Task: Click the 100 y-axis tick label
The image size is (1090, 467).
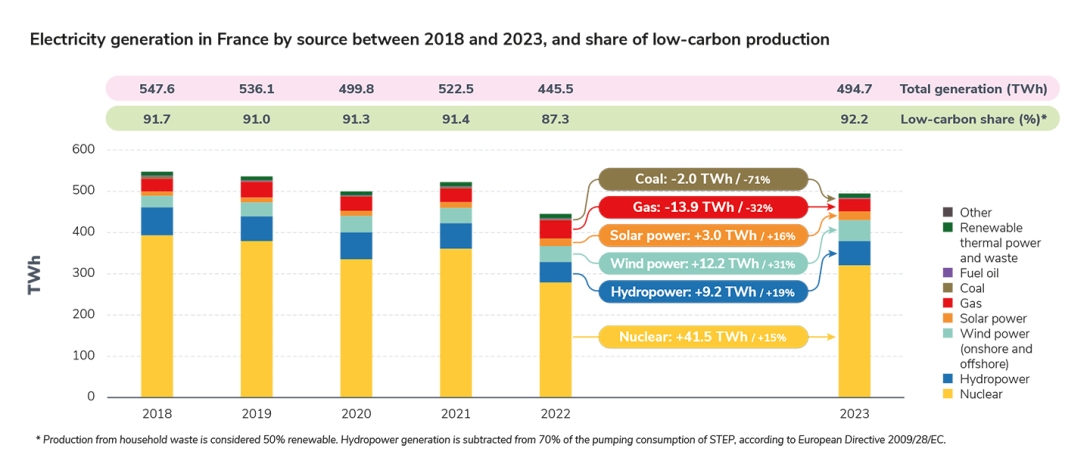Action: pos(84,356)
